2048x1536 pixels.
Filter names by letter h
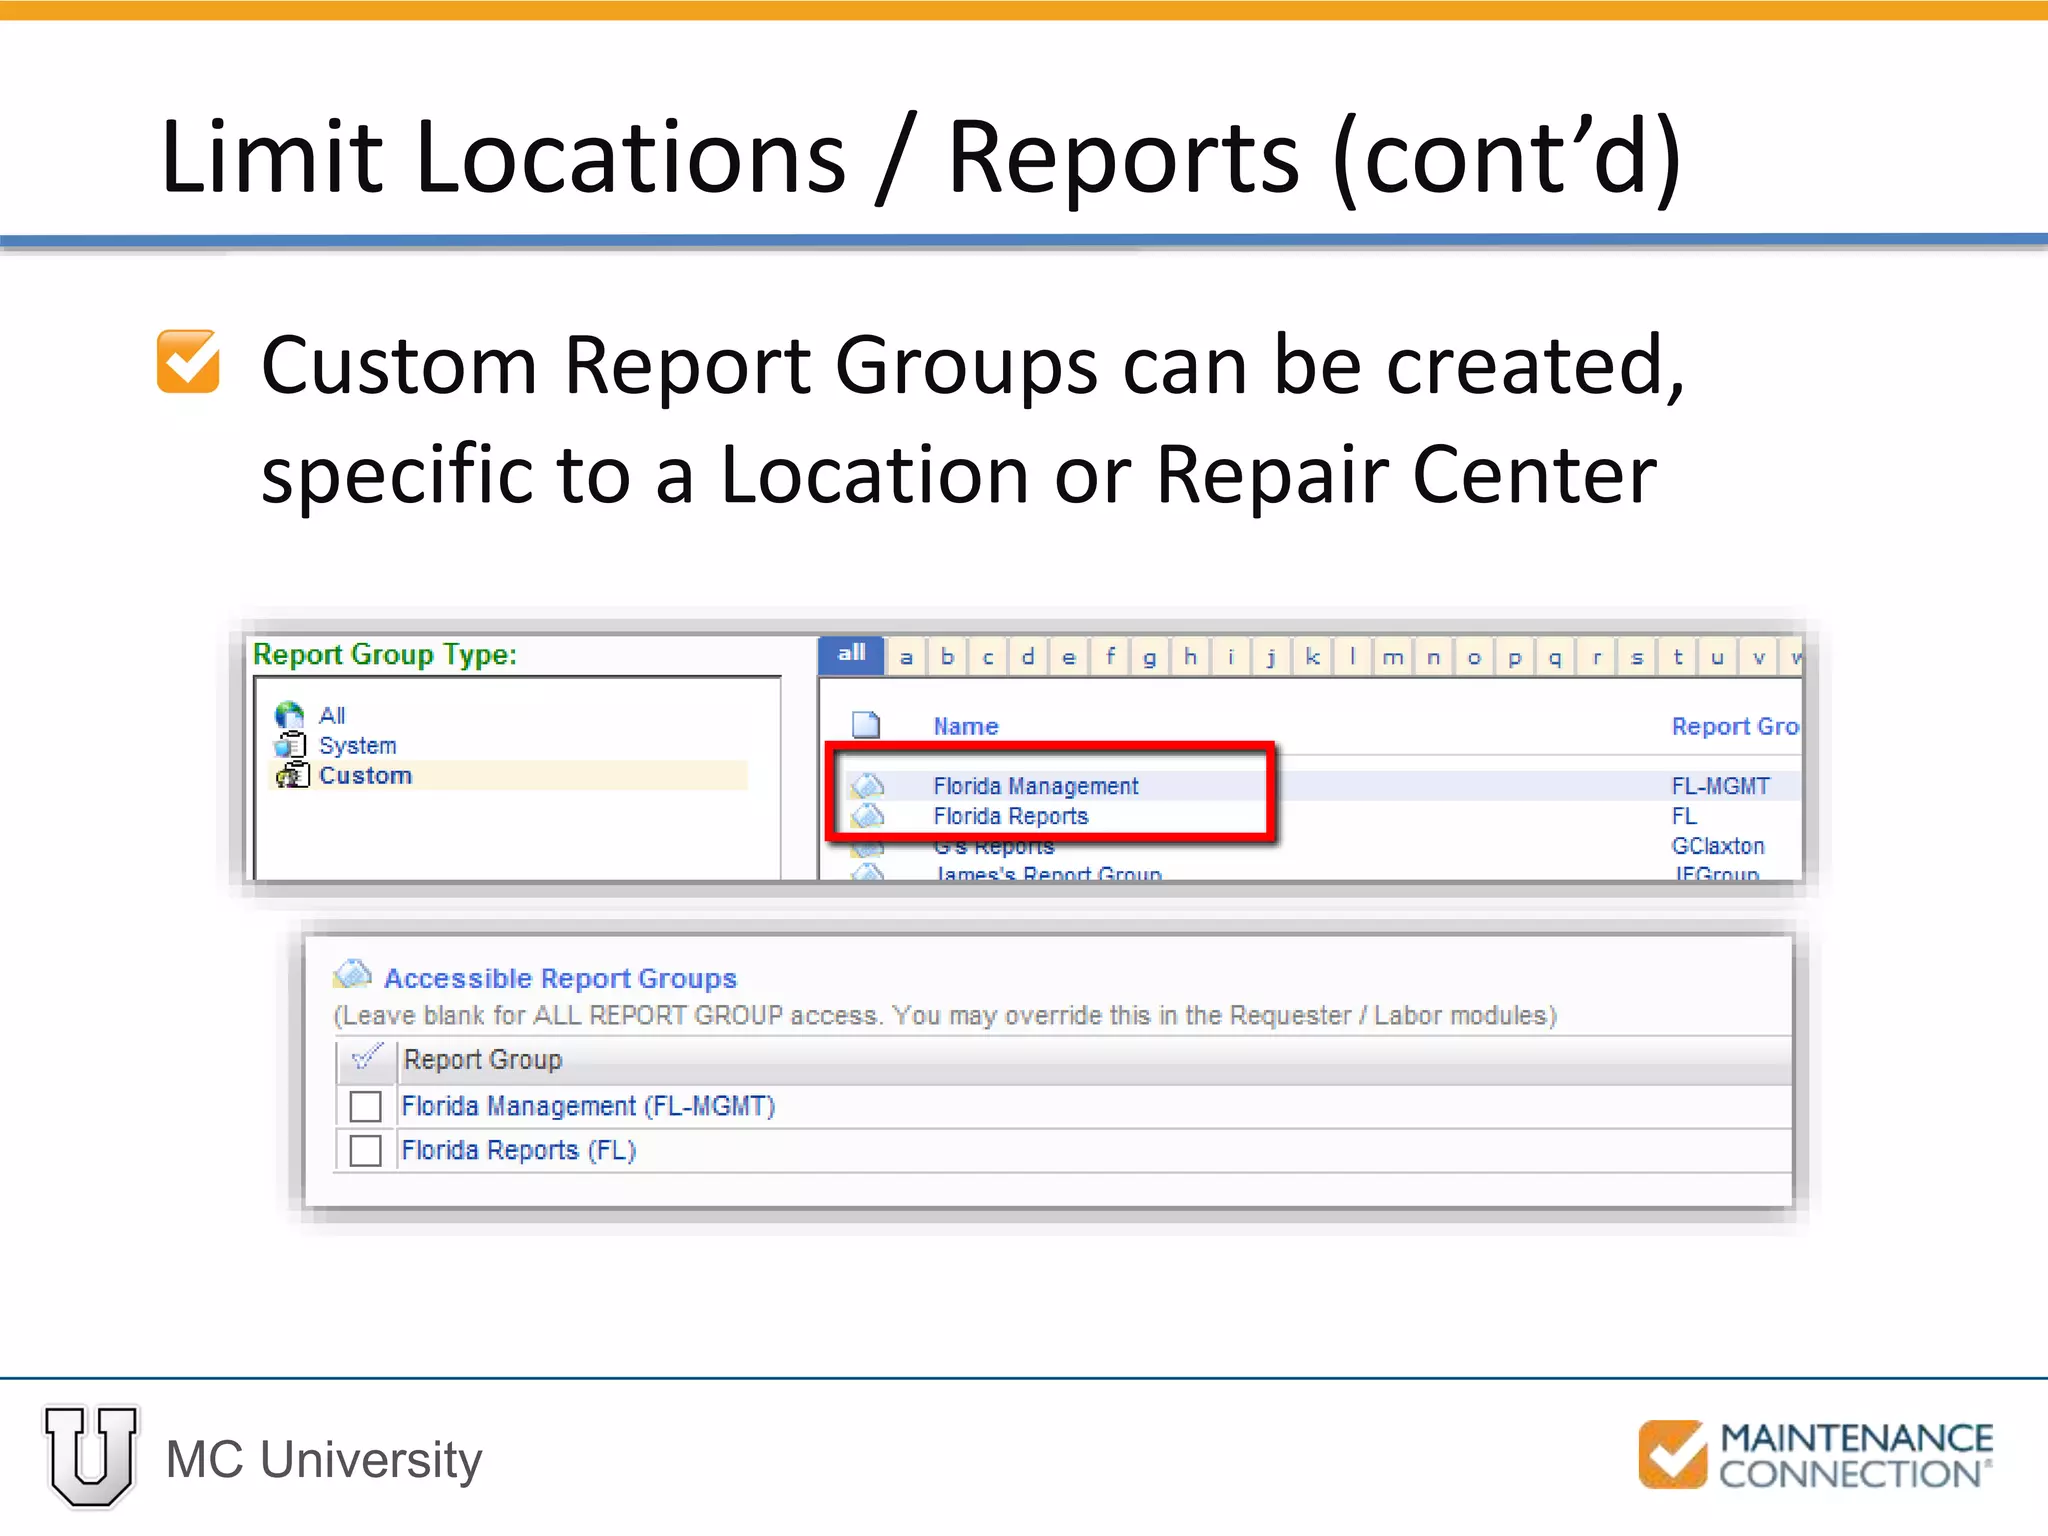1191,657
